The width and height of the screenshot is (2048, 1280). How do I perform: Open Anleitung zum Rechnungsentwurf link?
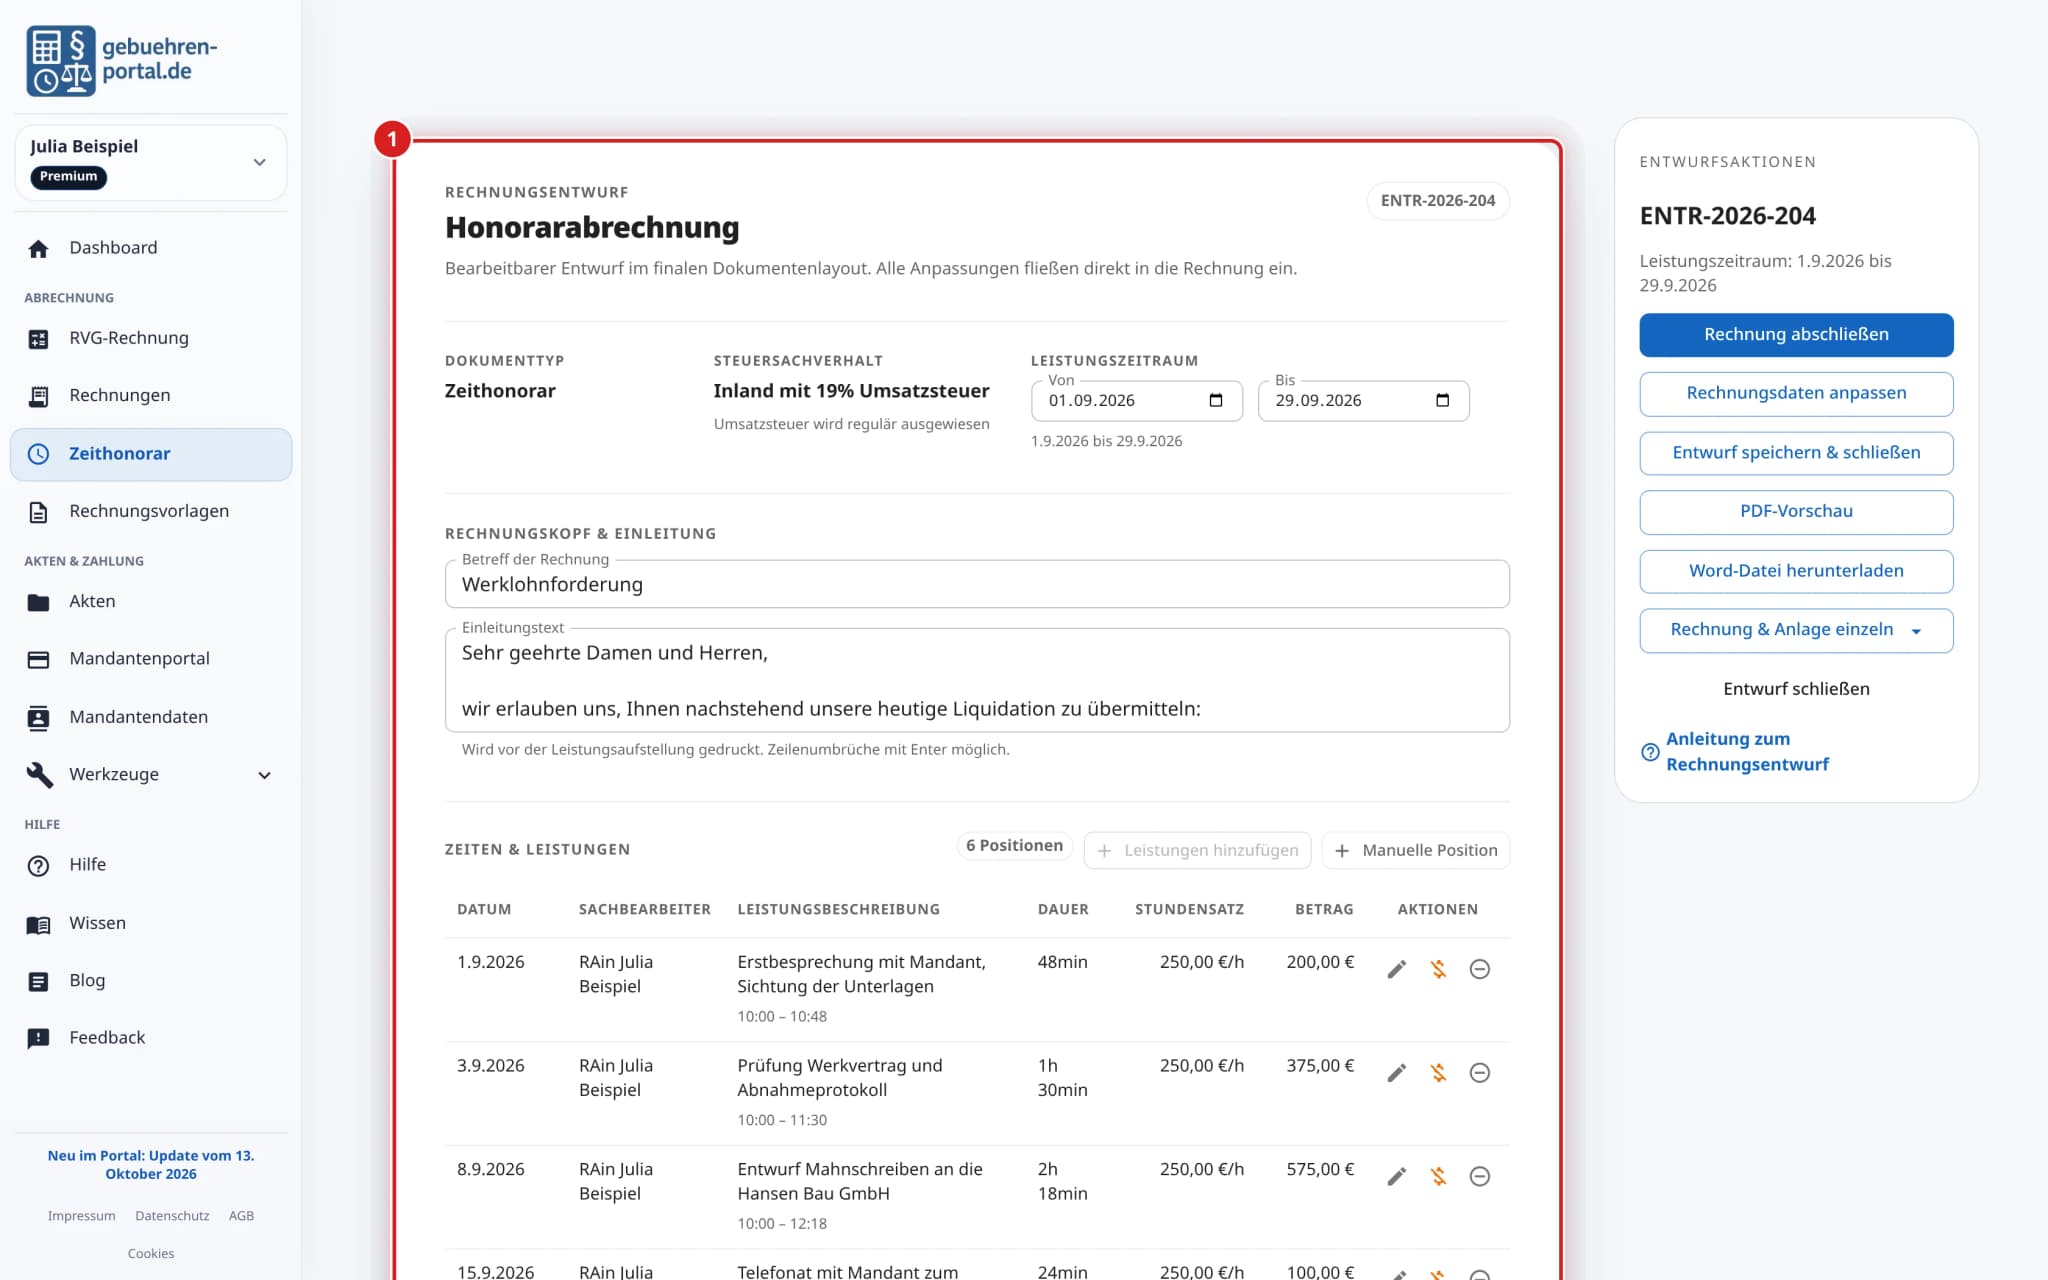pos(1747,752)
